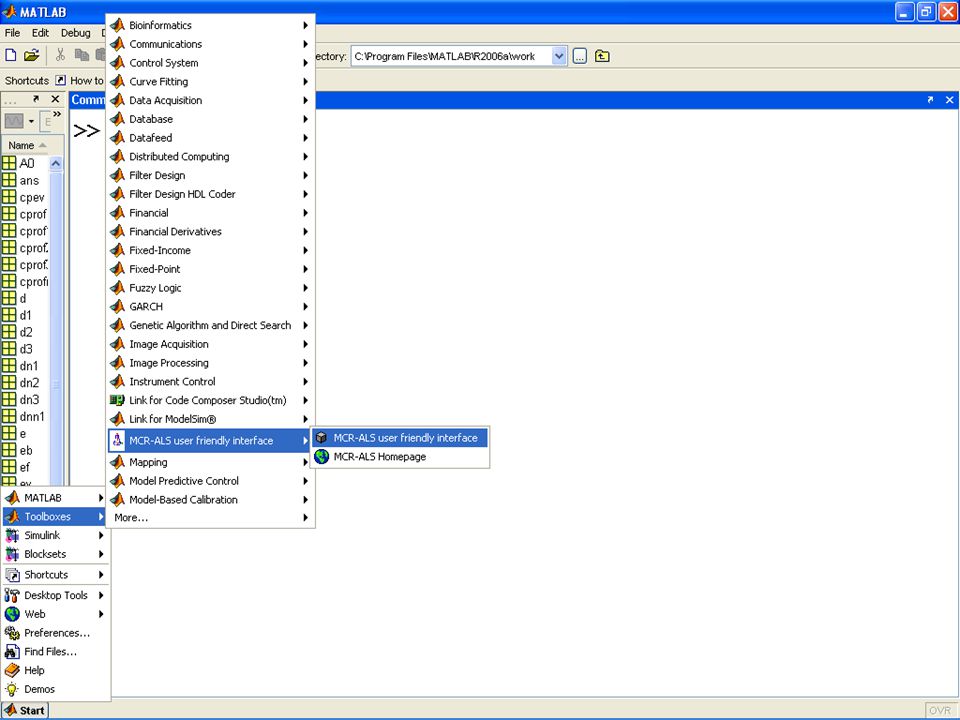The image size is (960, 720).
Task: Open the Bioinformatics toolbox submenu
Action: (x=210, y=25)
